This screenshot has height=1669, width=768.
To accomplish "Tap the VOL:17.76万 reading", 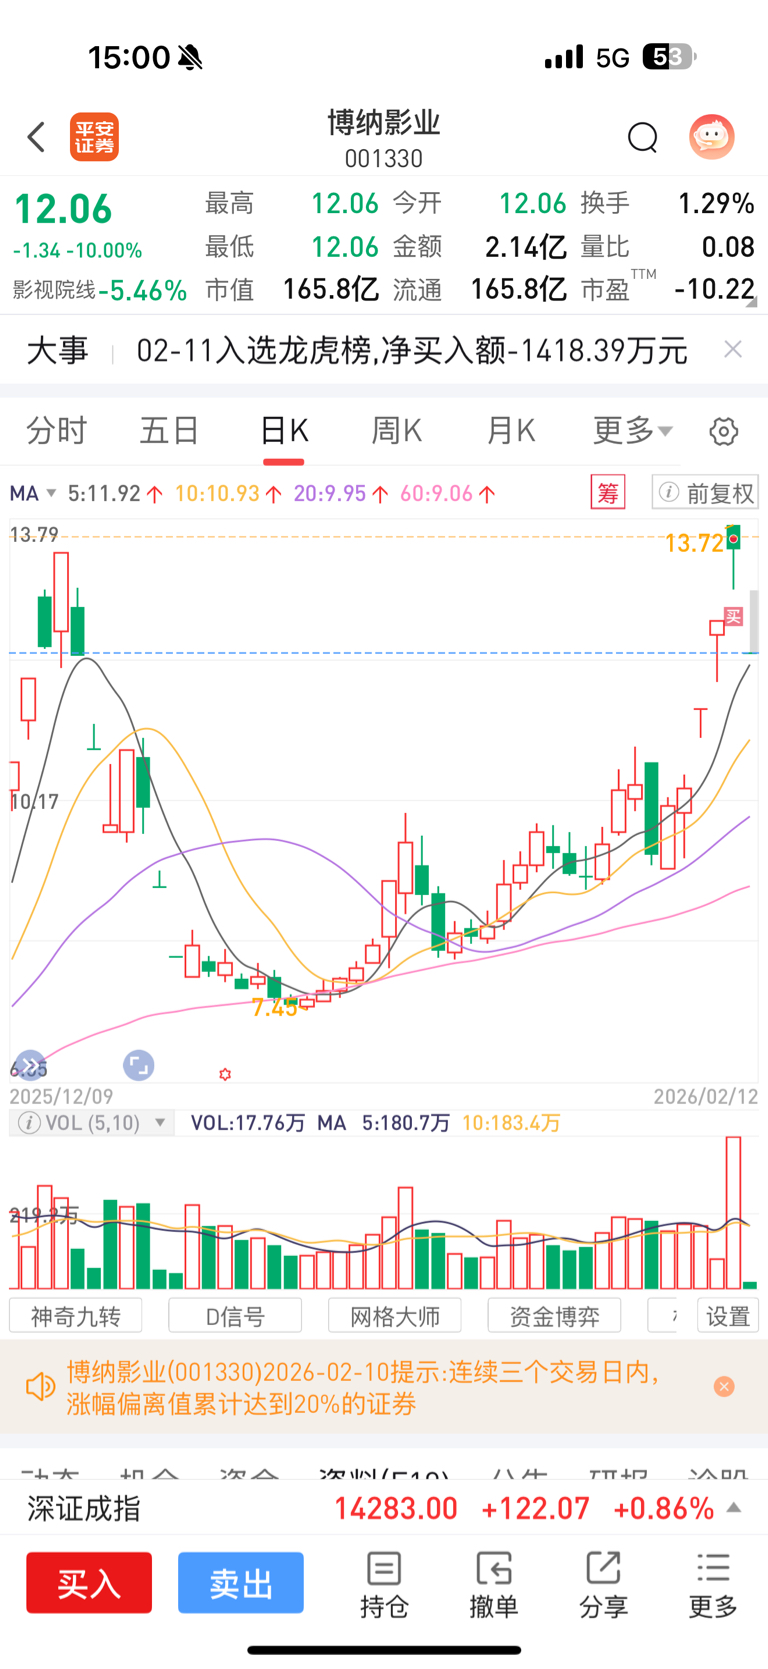I will 248,1123.
